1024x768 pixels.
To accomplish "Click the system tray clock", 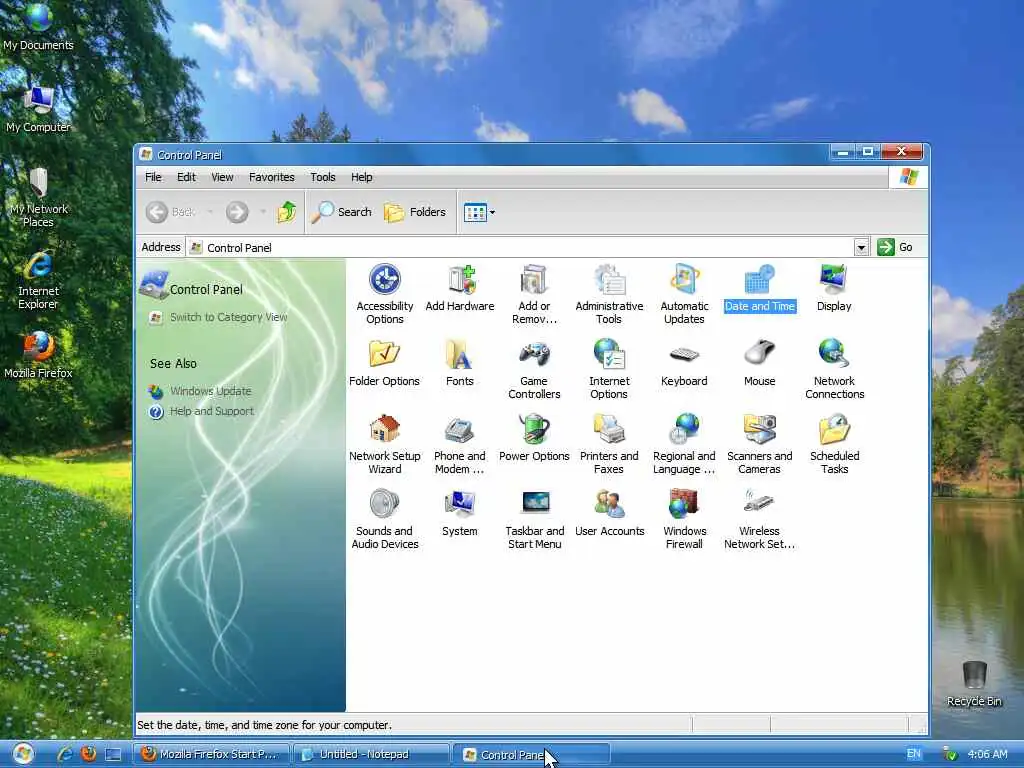I will click(987, 754).
